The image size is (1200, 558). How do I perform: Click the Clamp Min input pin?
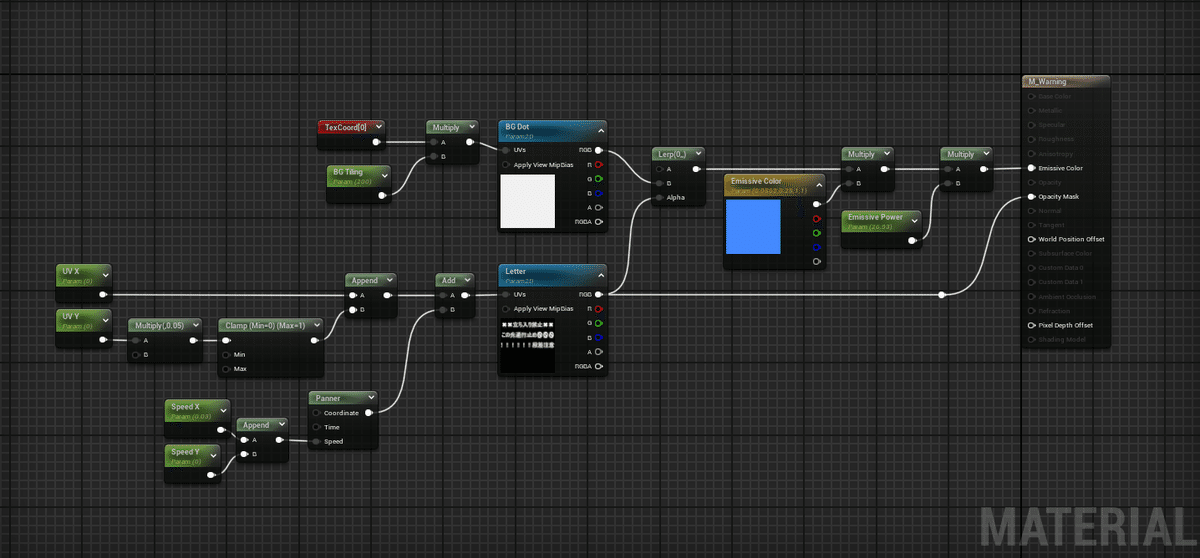coord(227,355)
